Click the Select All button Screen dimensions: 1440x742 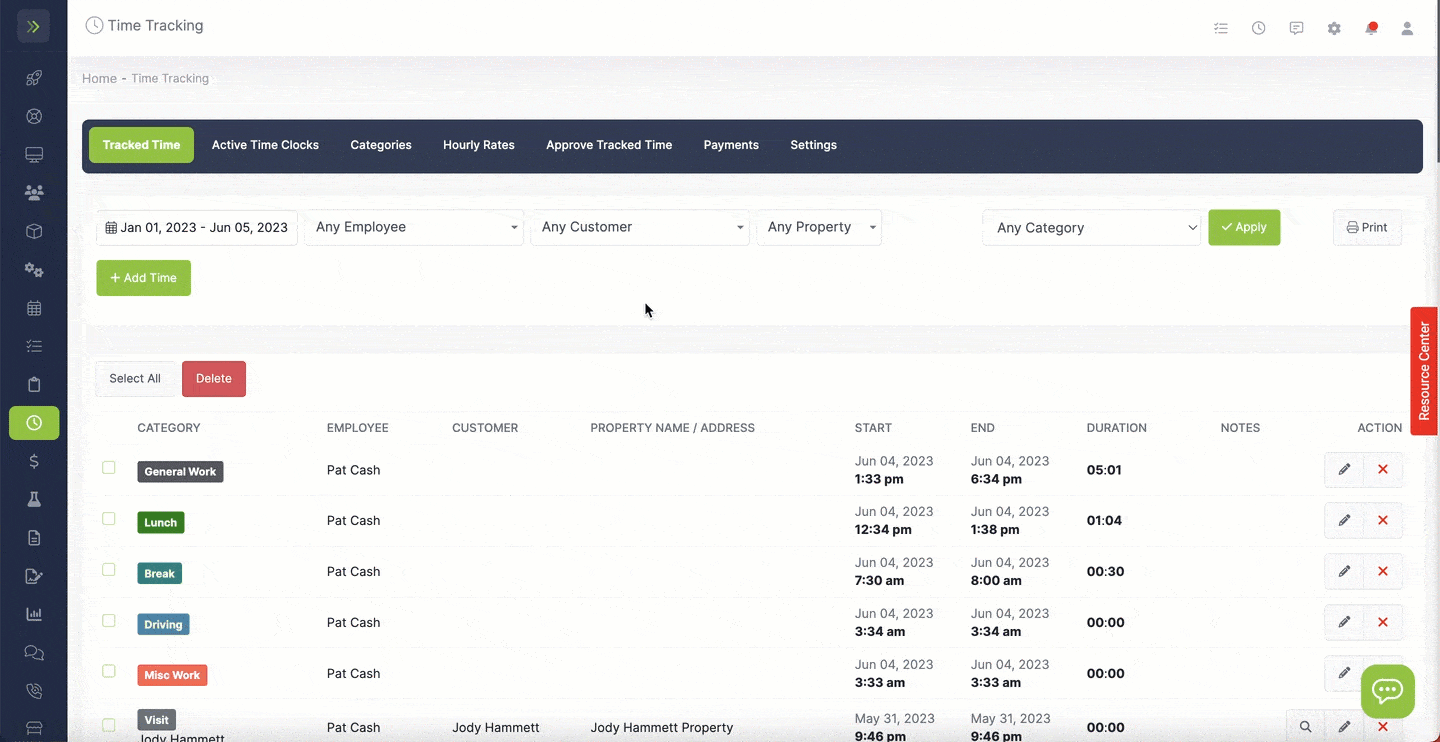click(135, 379)
